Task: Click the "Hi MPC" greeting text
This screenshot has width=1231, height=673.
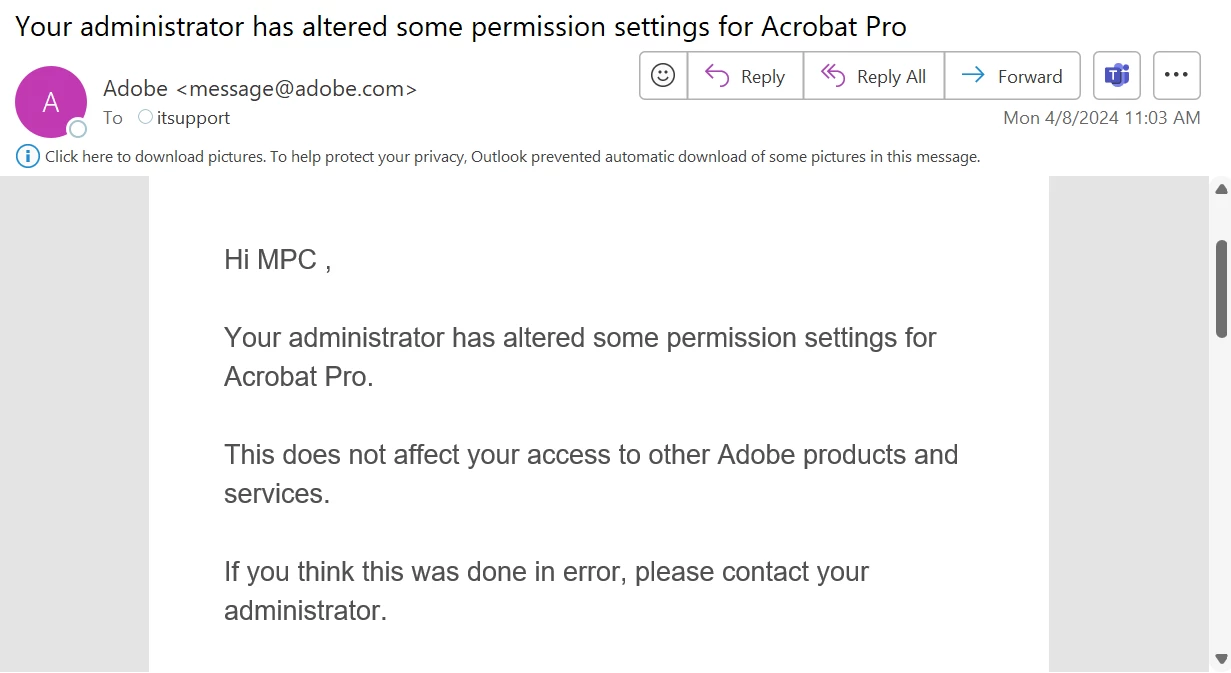Action: click(x=277, y=260)
